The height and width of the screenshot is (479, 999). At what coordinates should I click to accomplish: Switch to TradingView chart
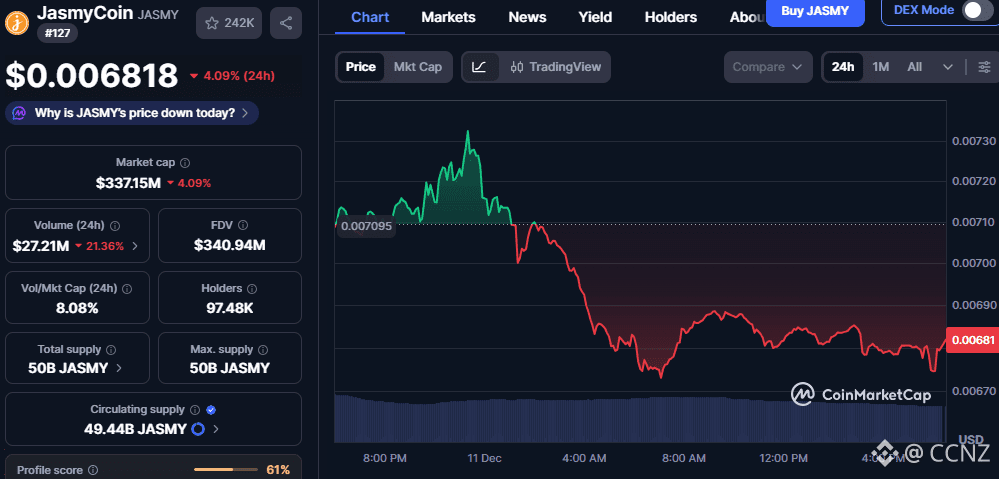[x=556, y=67]
